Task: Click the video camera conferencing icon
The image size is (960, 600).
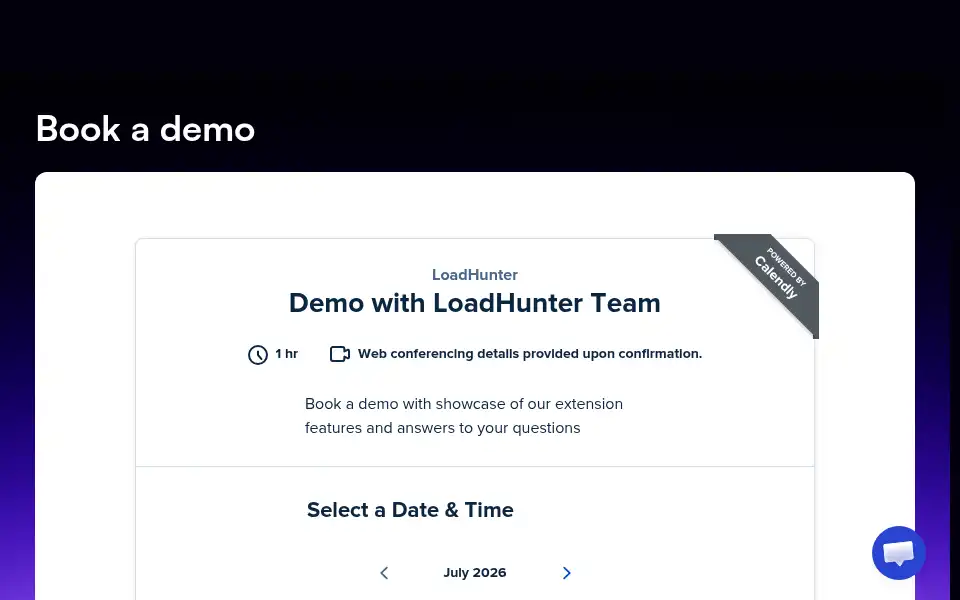Action: (x=340, y=354)
